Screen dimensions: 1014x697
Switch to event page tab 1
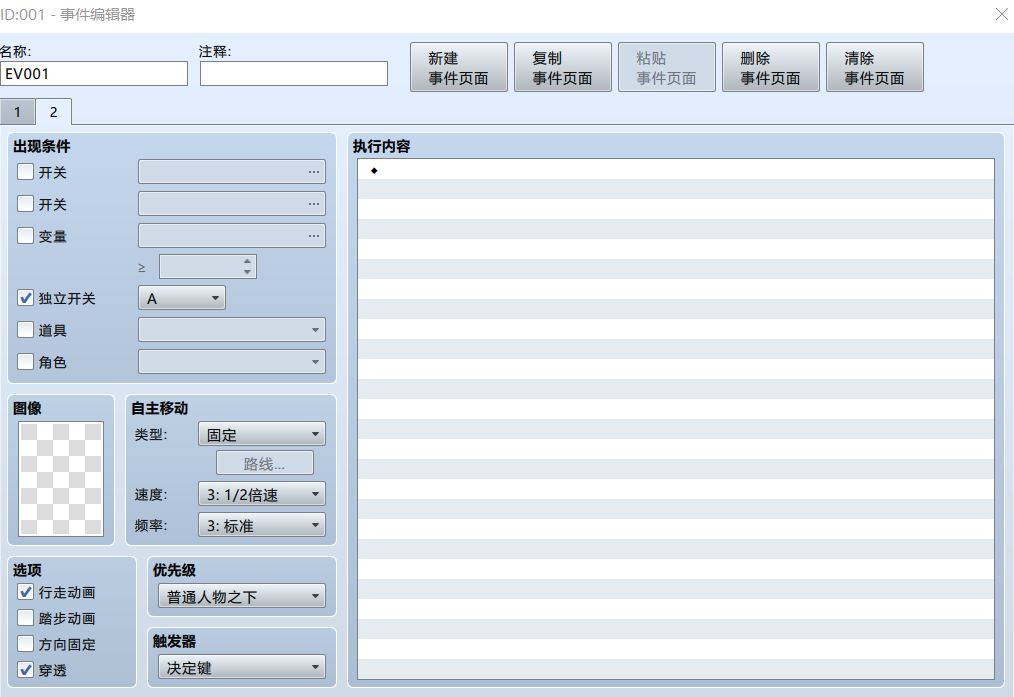[x=17, y=112]
